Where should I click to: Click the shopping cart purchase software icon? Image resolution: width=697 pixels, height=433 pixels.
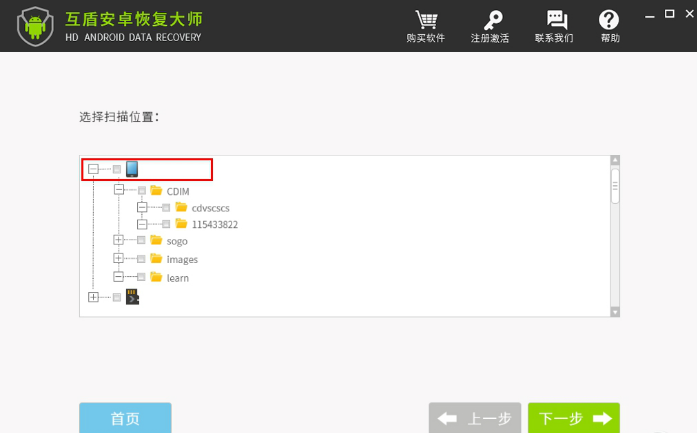point(426,20)
